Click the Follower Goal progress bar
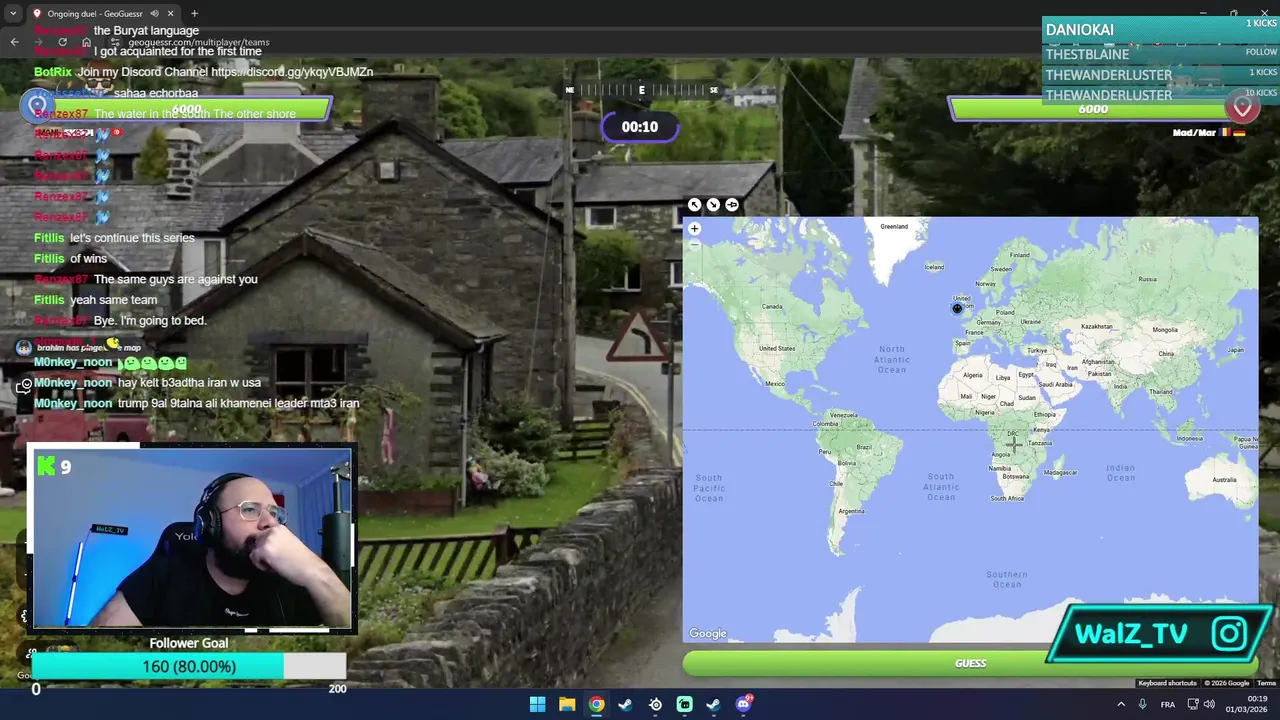The image size is (1280, 720). click(x=189, y=666)
